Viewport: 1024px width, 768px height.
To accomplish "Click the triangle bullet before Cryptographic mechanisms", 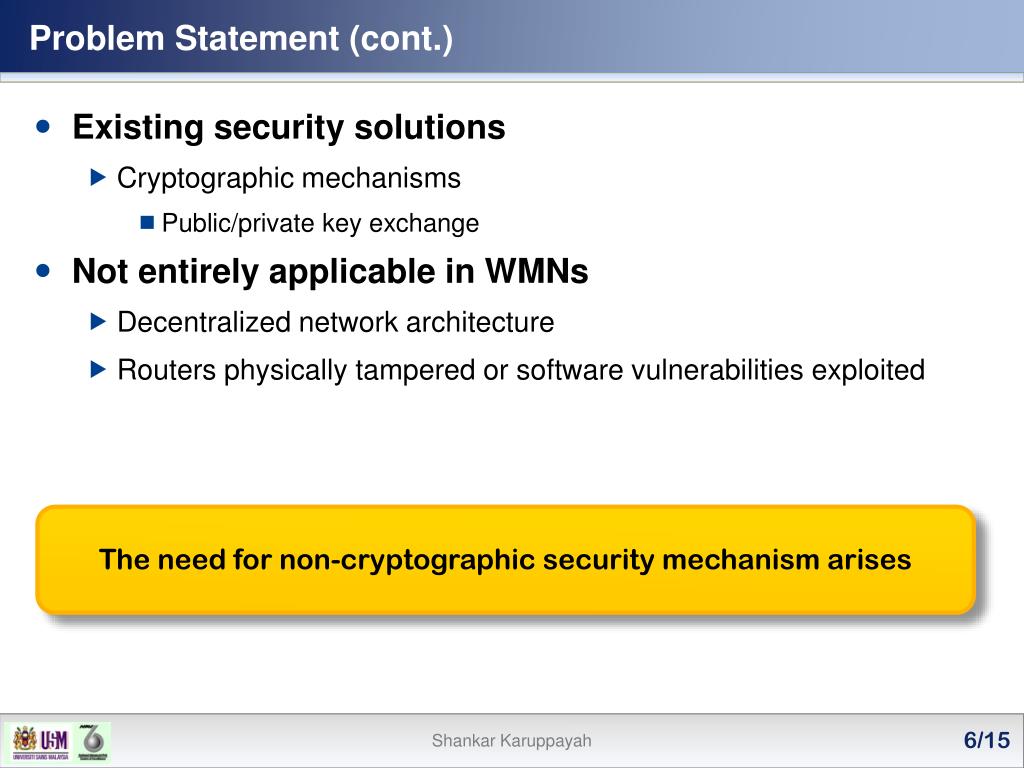I will pyautogui.click(x=98, y=177).
